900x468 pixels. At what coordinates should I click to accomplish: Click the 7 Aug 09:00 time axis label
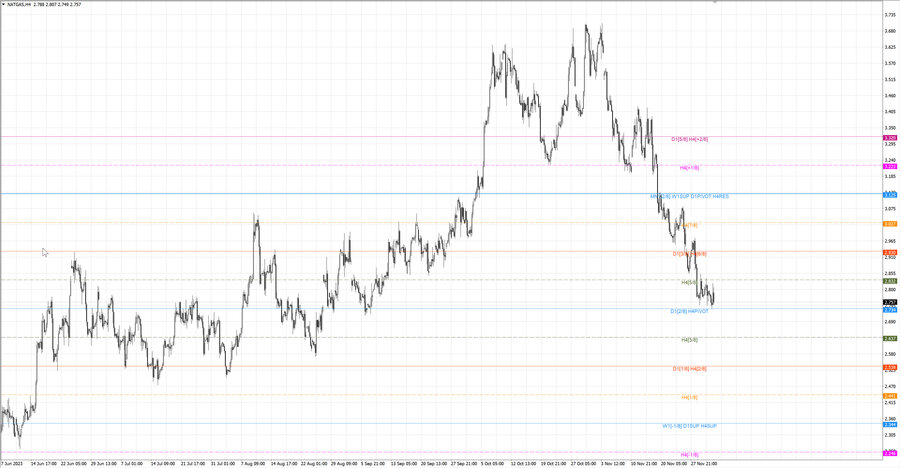point(253,463)
